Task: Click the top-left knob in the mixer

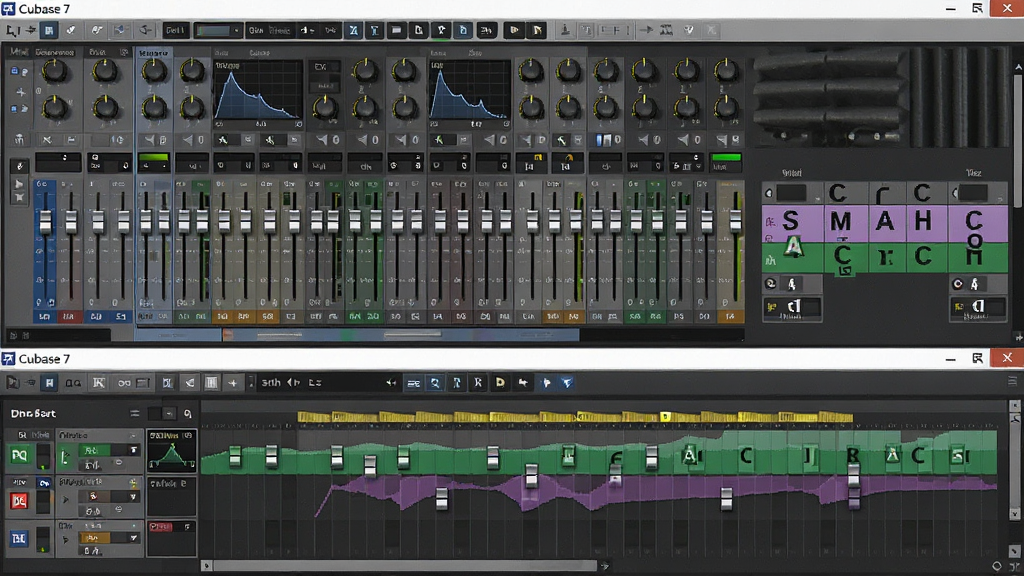Action: pyautogui.click(x=54, y=71)
